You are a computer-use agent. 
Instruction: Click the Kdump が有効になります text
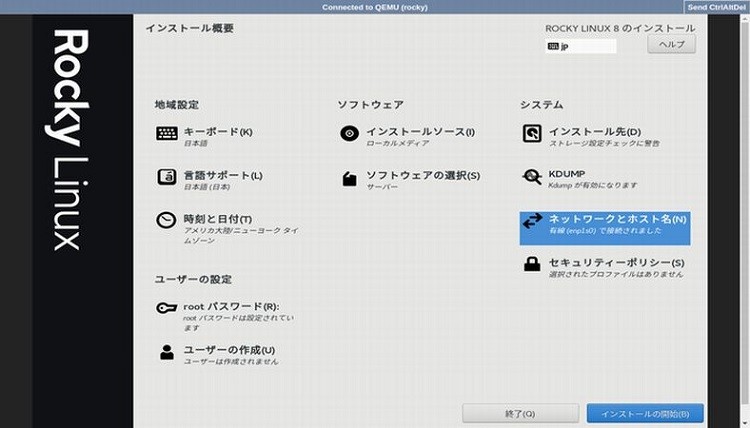[593, 185]
